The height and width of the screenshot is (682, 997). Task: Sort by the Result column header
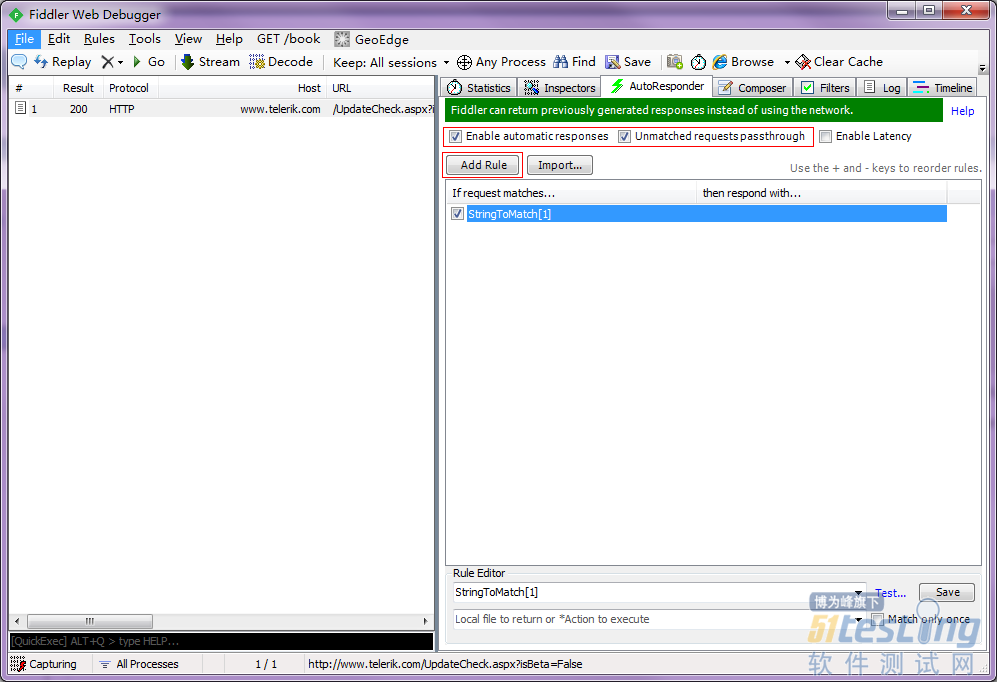[x=78, y=88]
